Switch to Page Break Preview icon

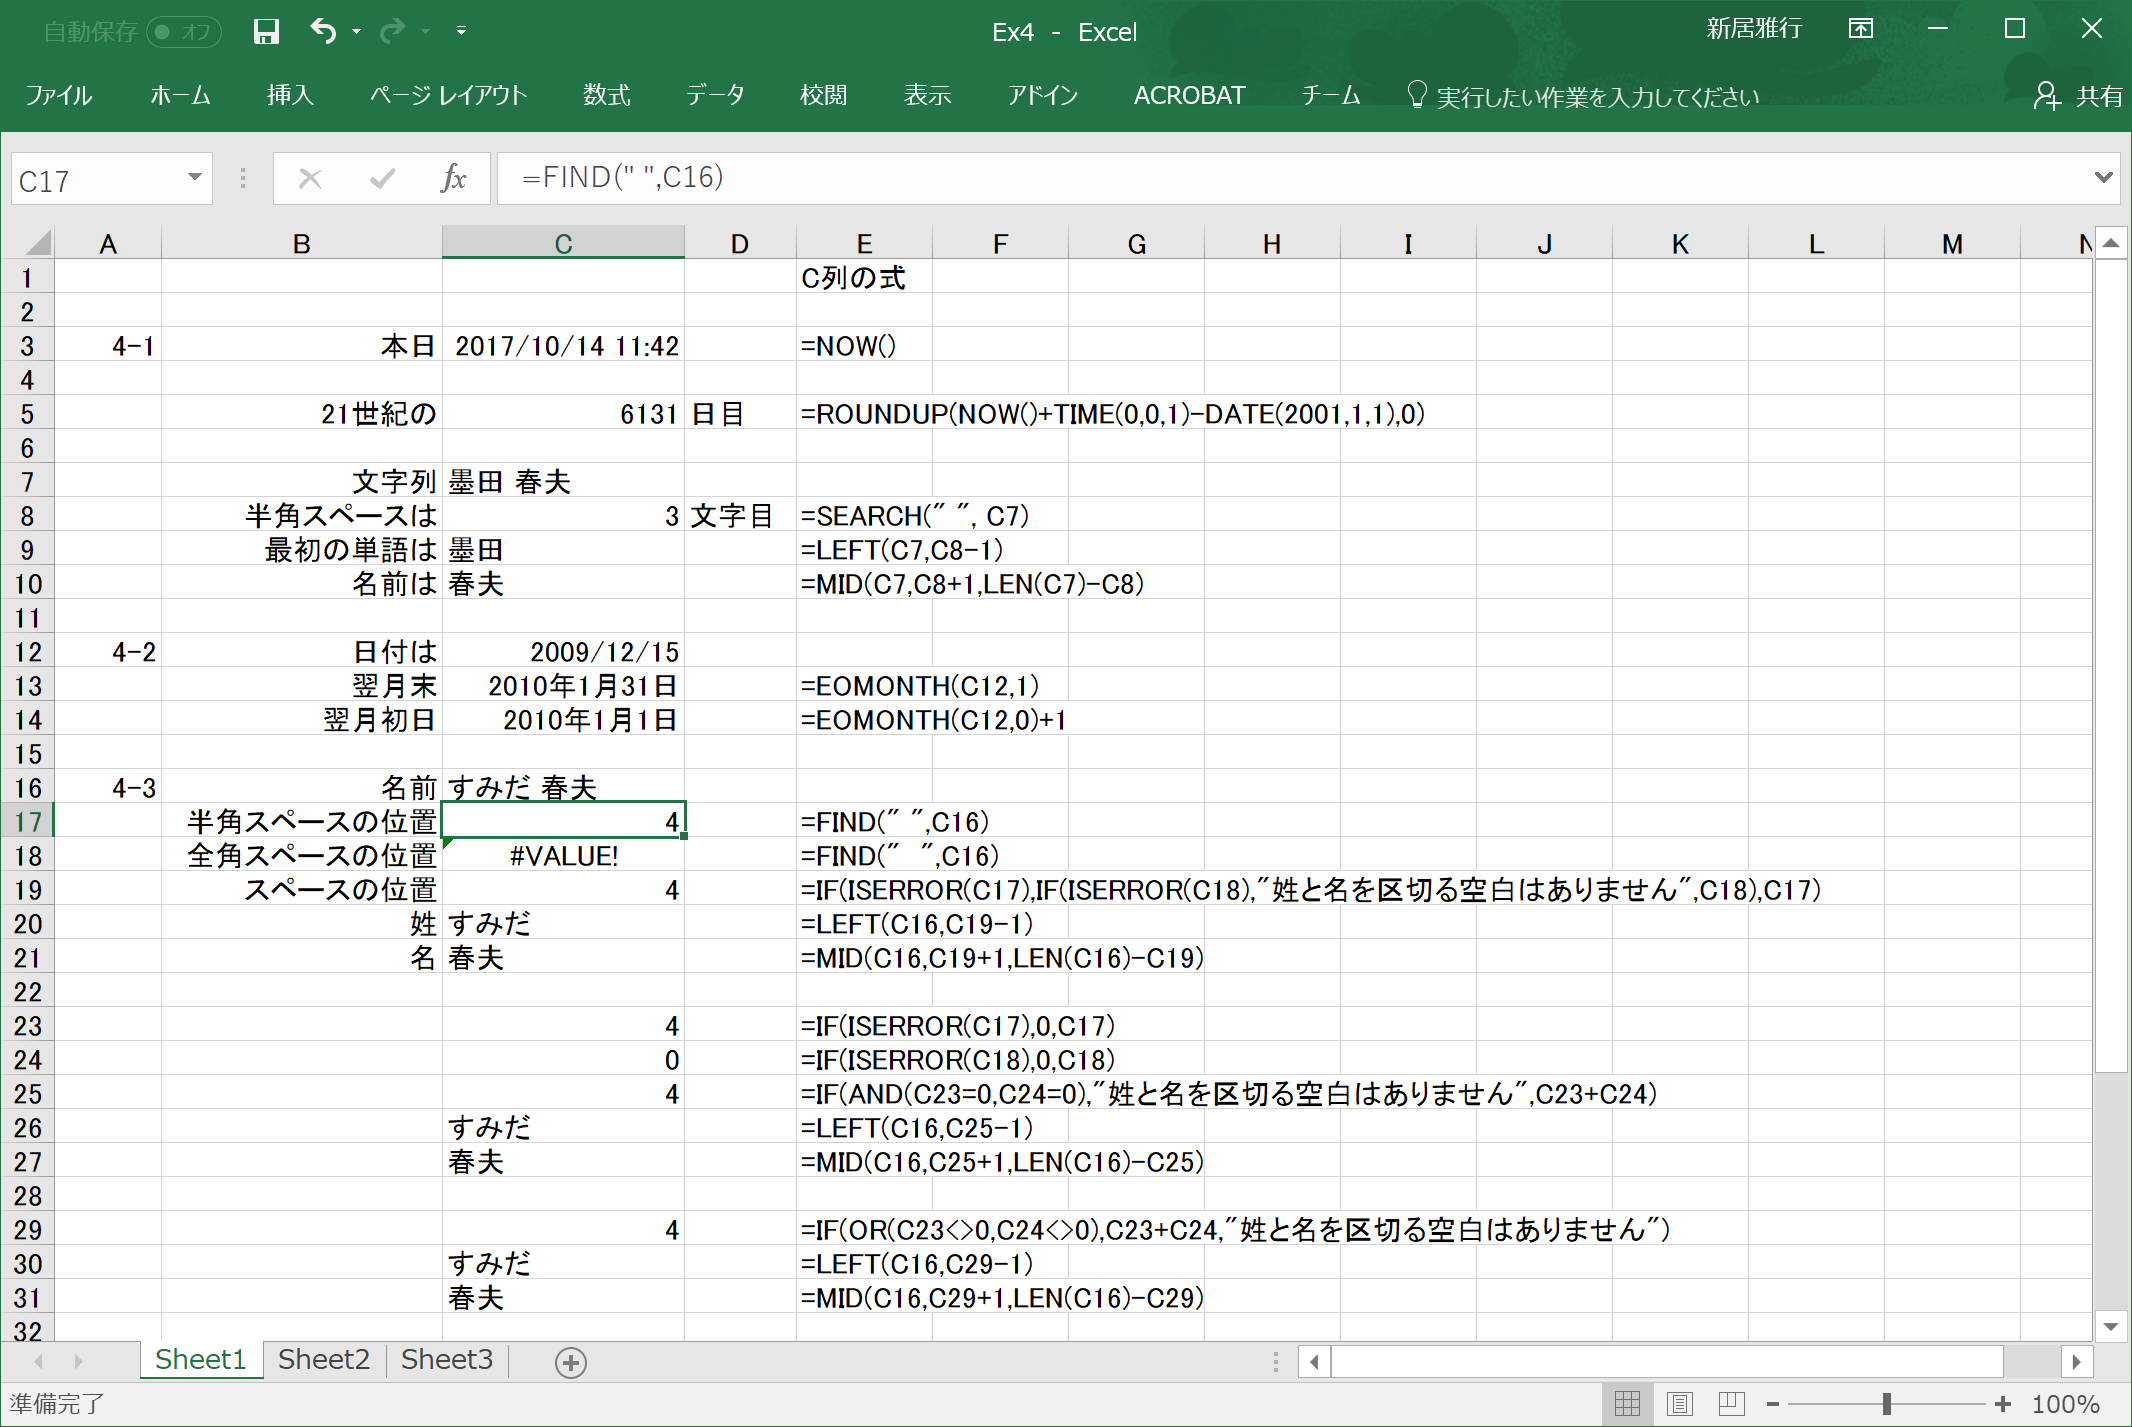click(1731, 1404)
